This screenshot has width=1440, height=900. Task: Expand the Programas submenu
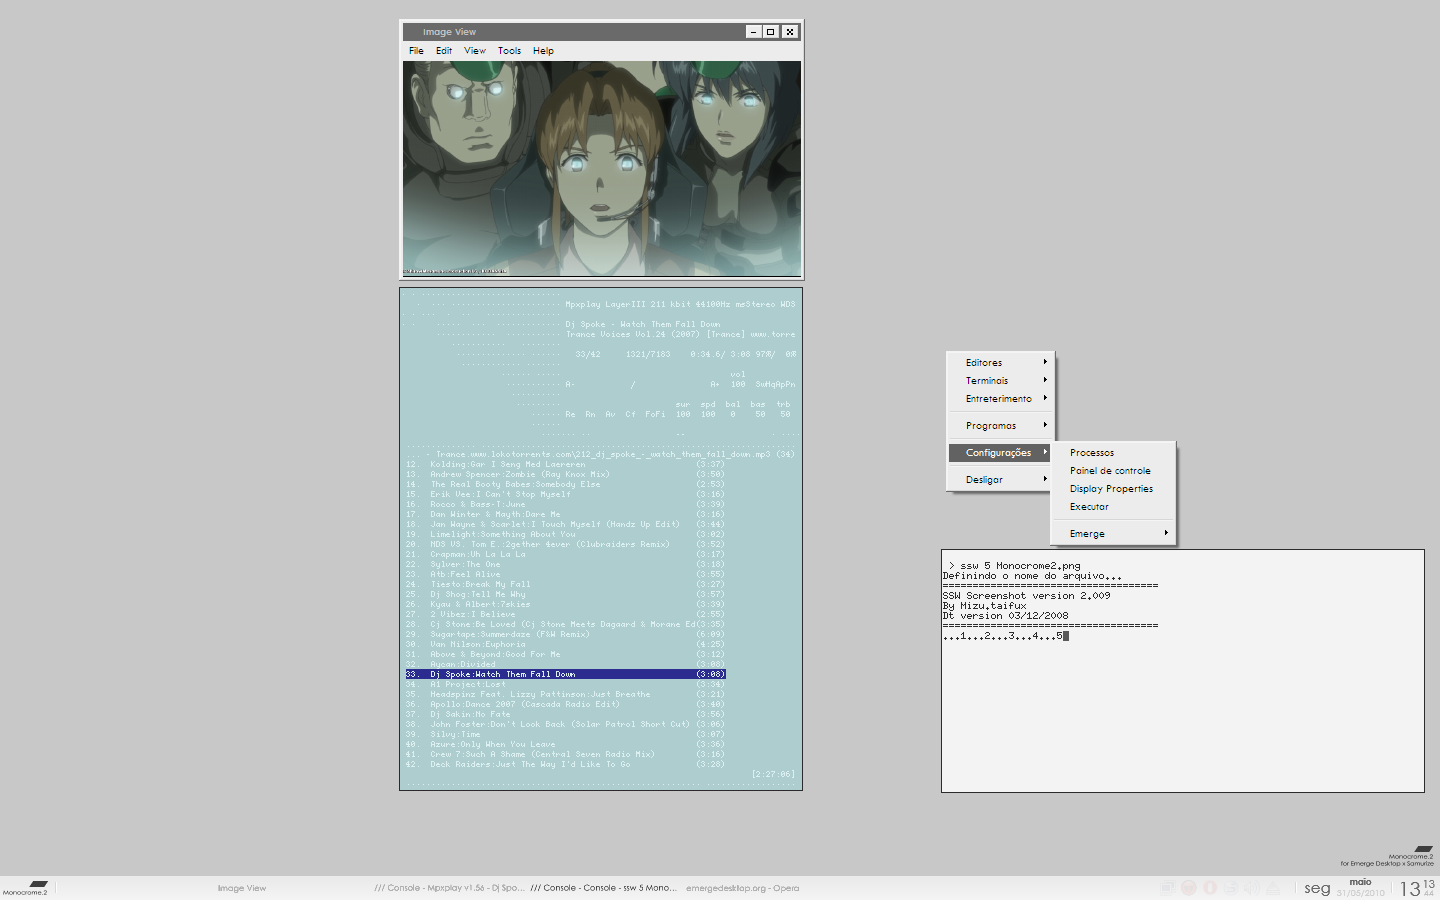(x=1001, y=425)
